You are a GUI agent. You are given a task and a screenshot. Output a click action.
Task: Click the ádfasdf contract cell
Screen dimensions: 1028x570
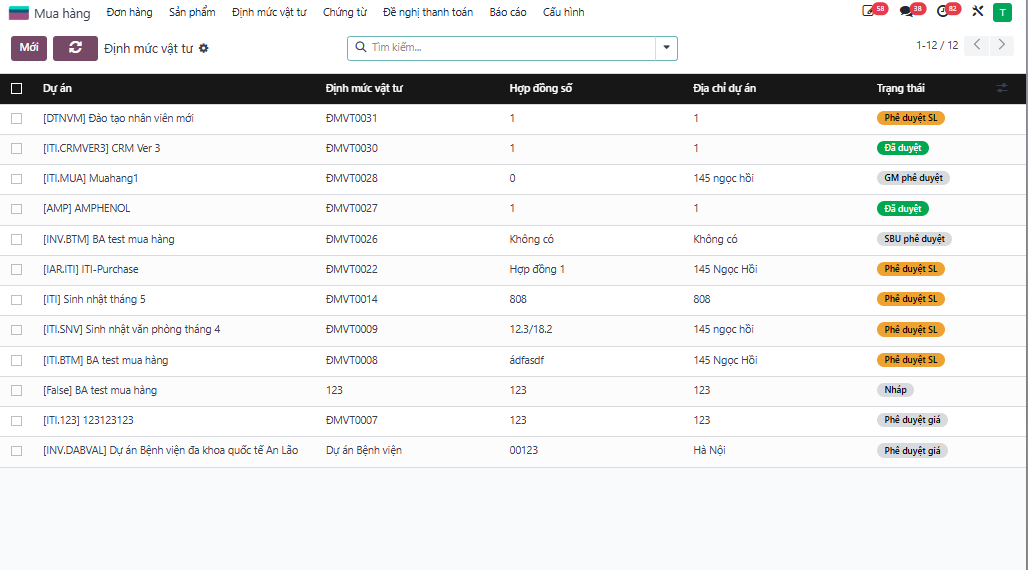[526, 360]
